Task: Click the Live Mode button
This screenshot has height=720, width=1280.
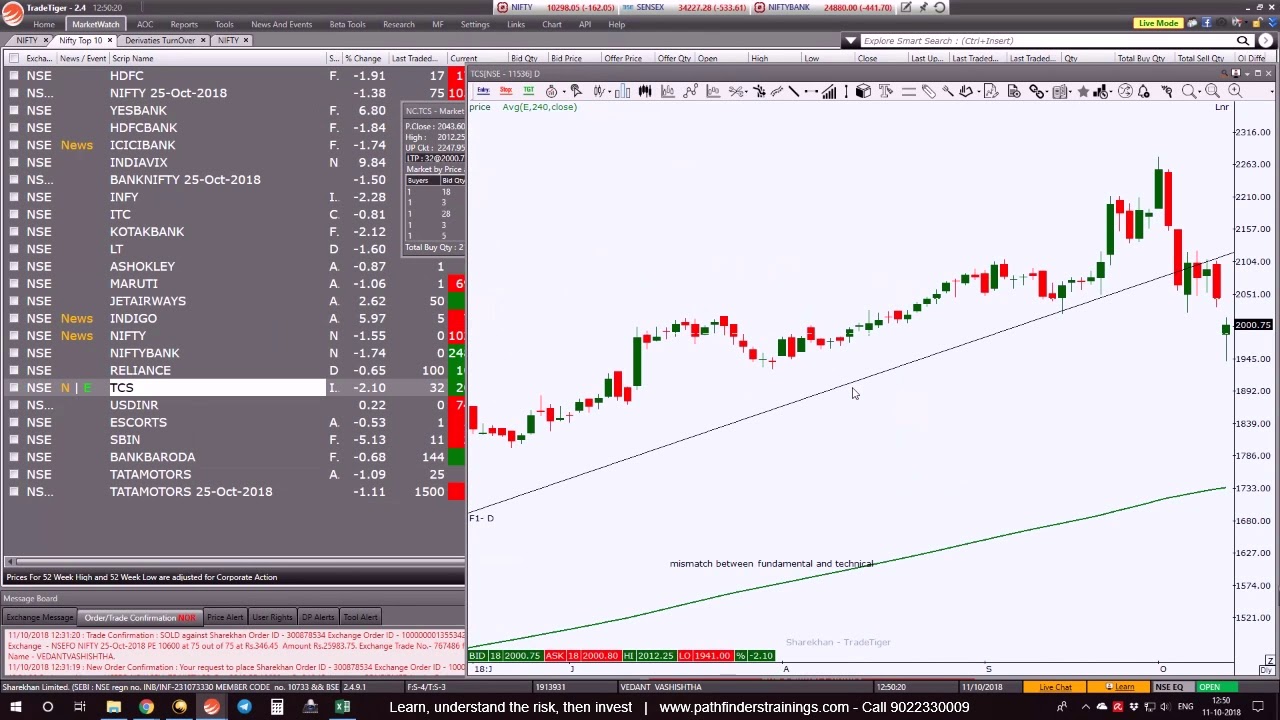Action: tap(1158, 23)
